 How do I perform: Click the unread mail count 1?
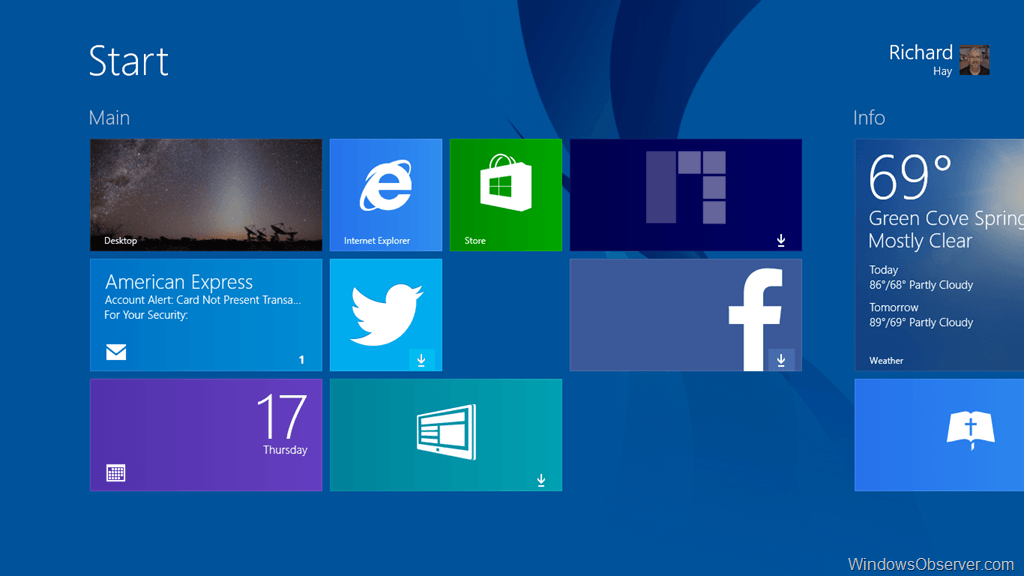[302, 360]
